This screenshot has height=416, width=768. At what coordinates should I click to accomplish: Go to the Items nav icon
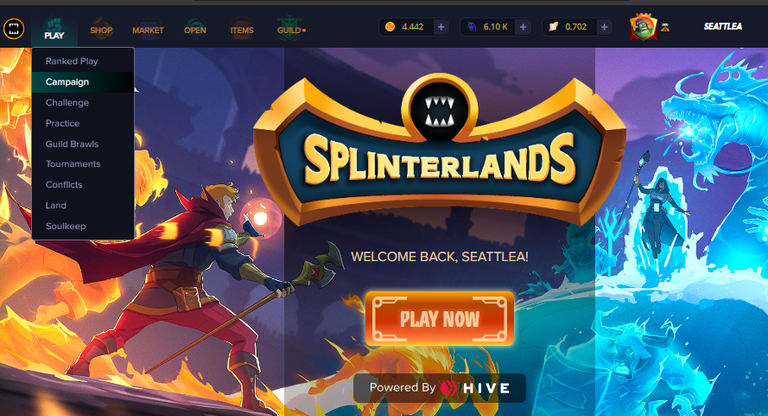tap(242, 28)
